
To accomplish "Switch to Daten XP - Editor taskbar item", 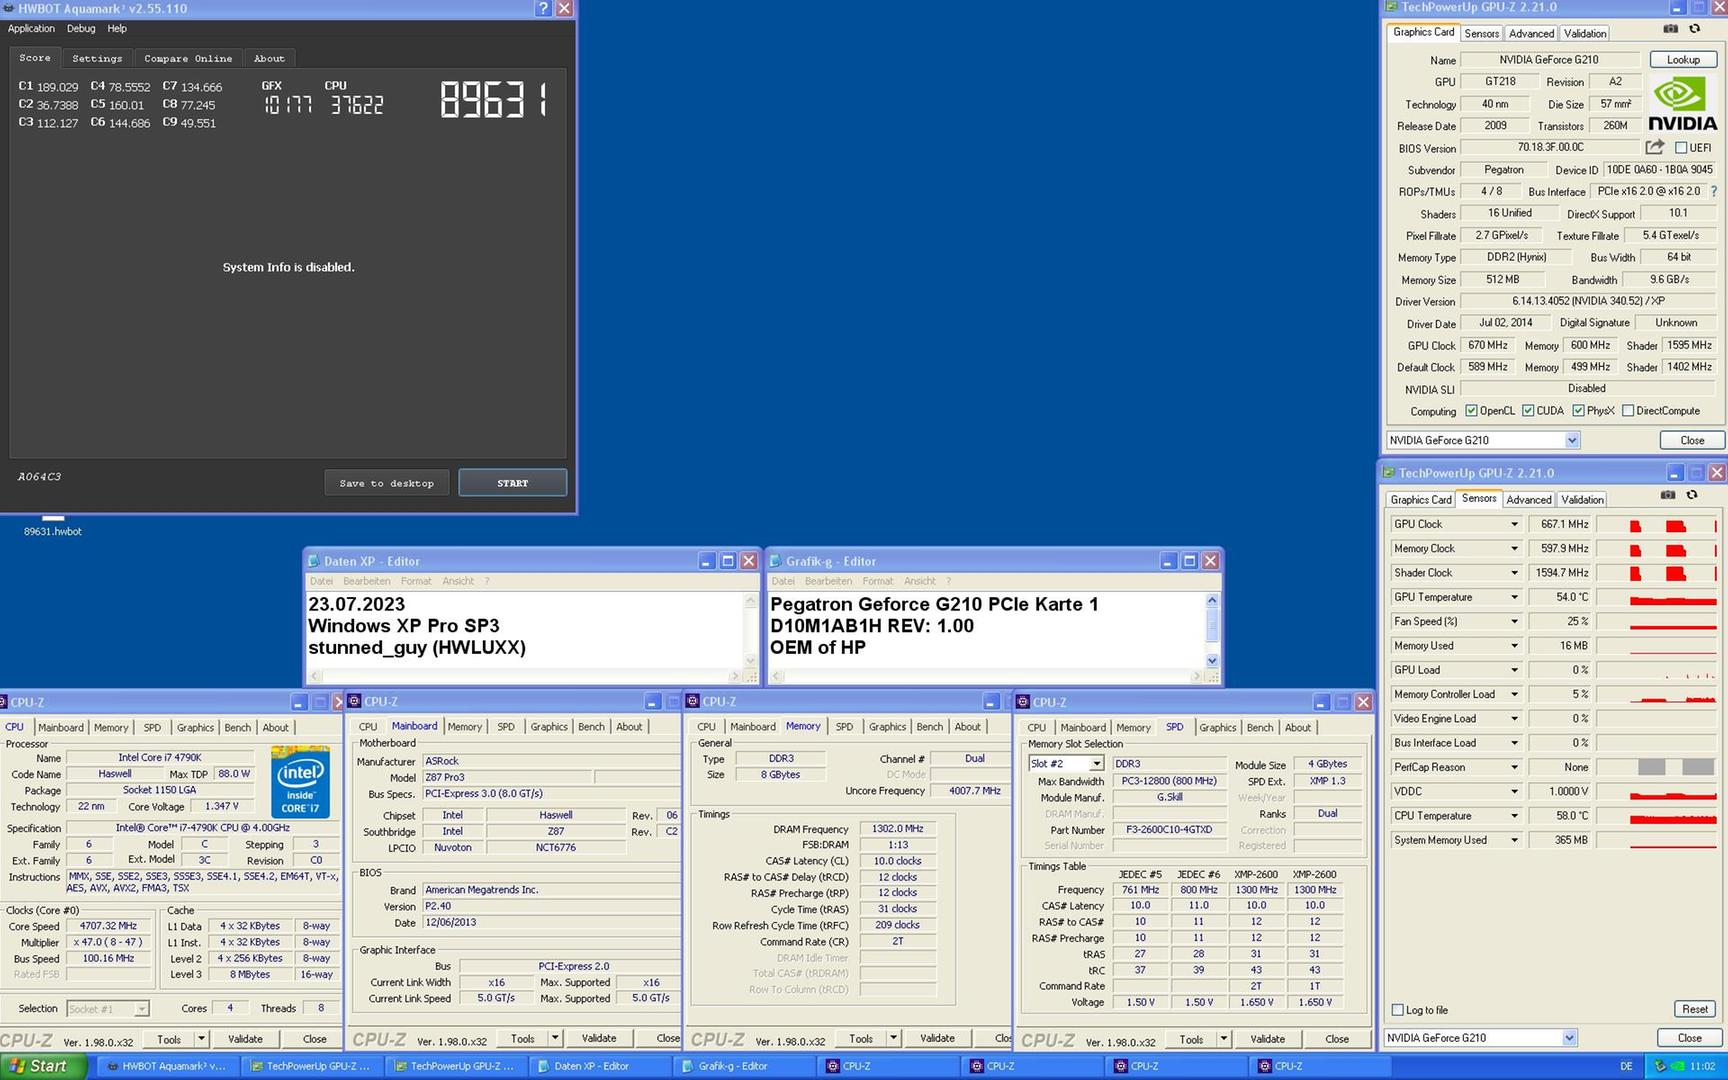I will click(599, 1066).
